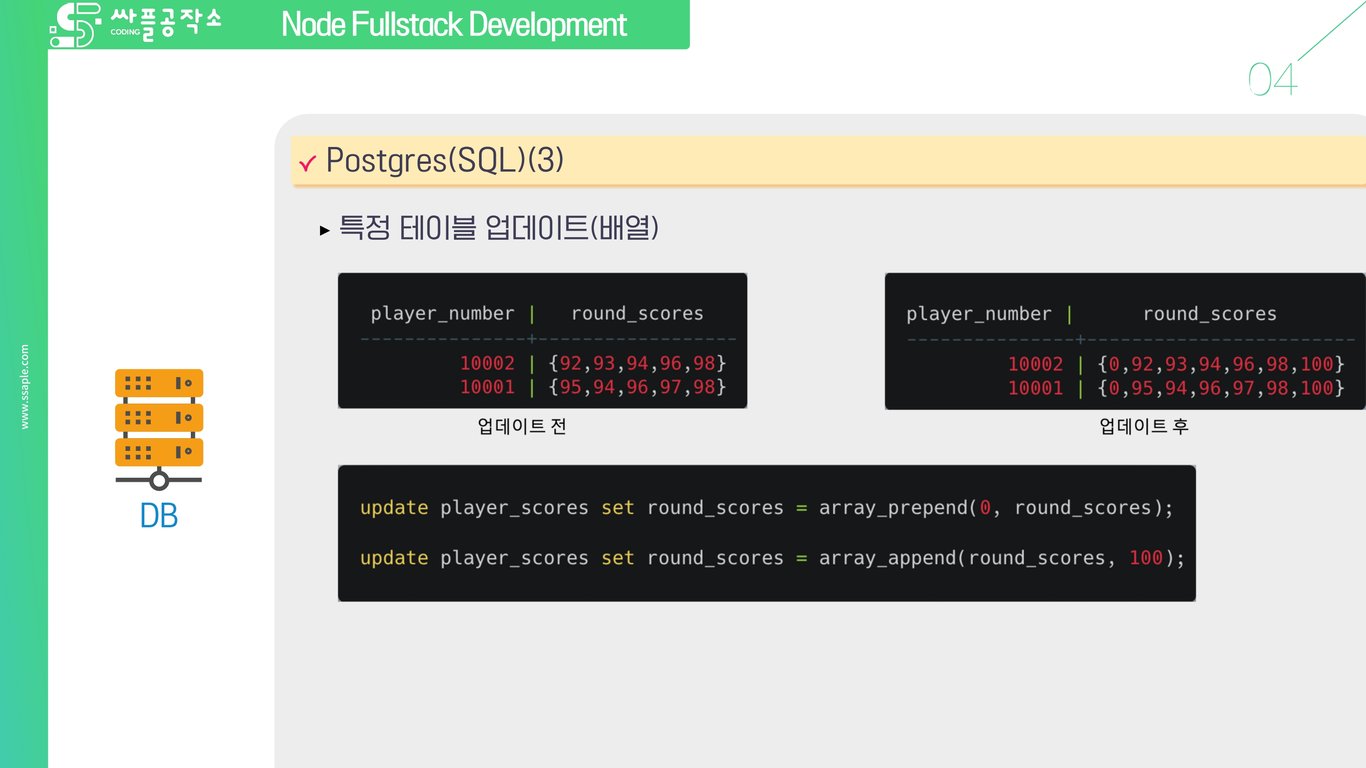Select the "Node Fullstack Development" header title
Viewport: 1366px width, 768px height.
[454, 24]
